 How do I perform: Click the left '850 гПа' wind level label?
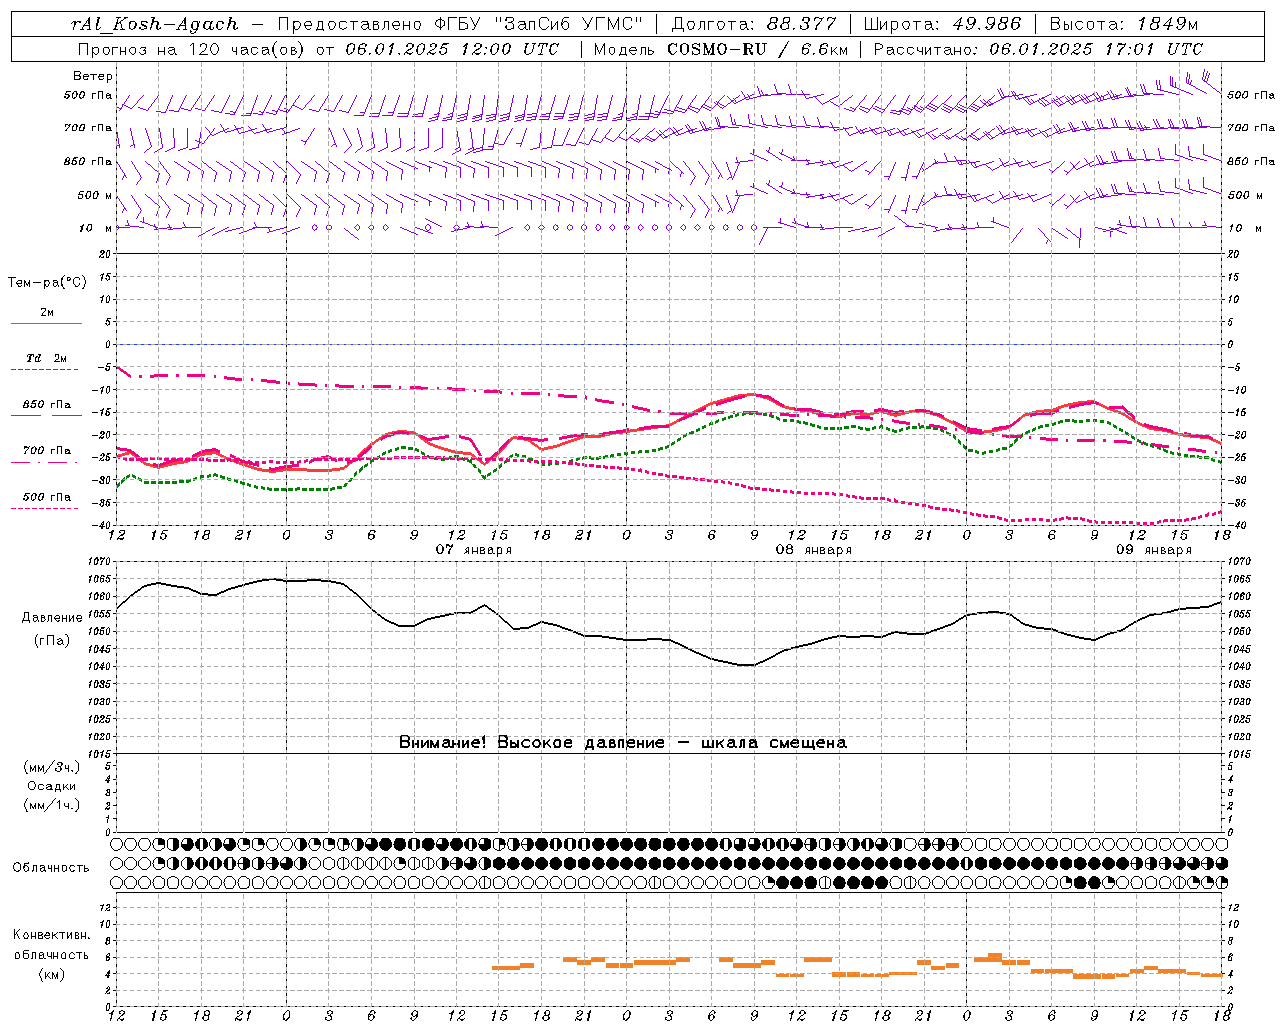pyautogui.click(x=87, y=161)
